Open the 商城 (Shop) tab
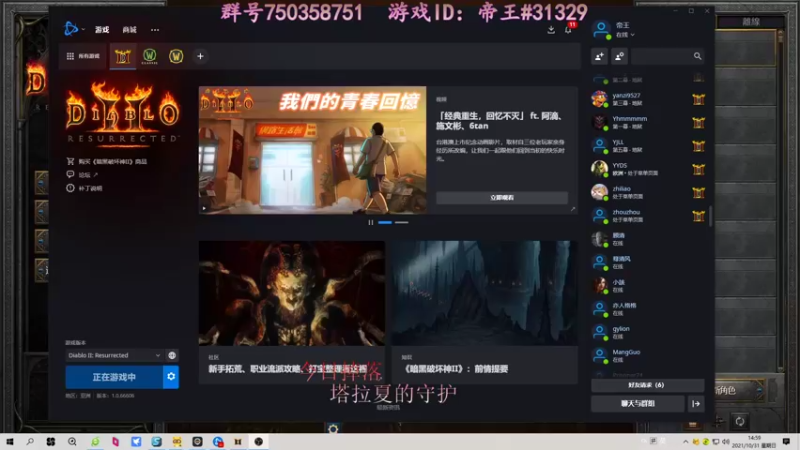The height and width of the screenshot is (450, 800). [x=129, y=30]
